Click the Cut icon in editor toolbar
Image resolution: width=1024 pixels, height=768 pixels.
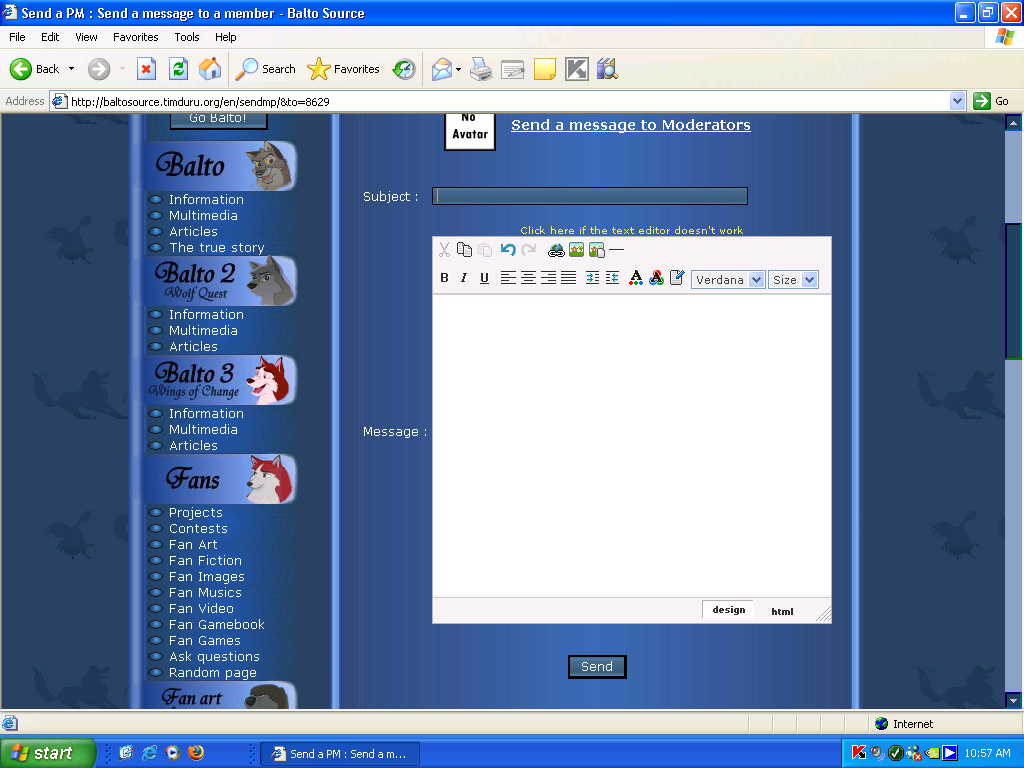pyautogui.click(x=444, y=249)
